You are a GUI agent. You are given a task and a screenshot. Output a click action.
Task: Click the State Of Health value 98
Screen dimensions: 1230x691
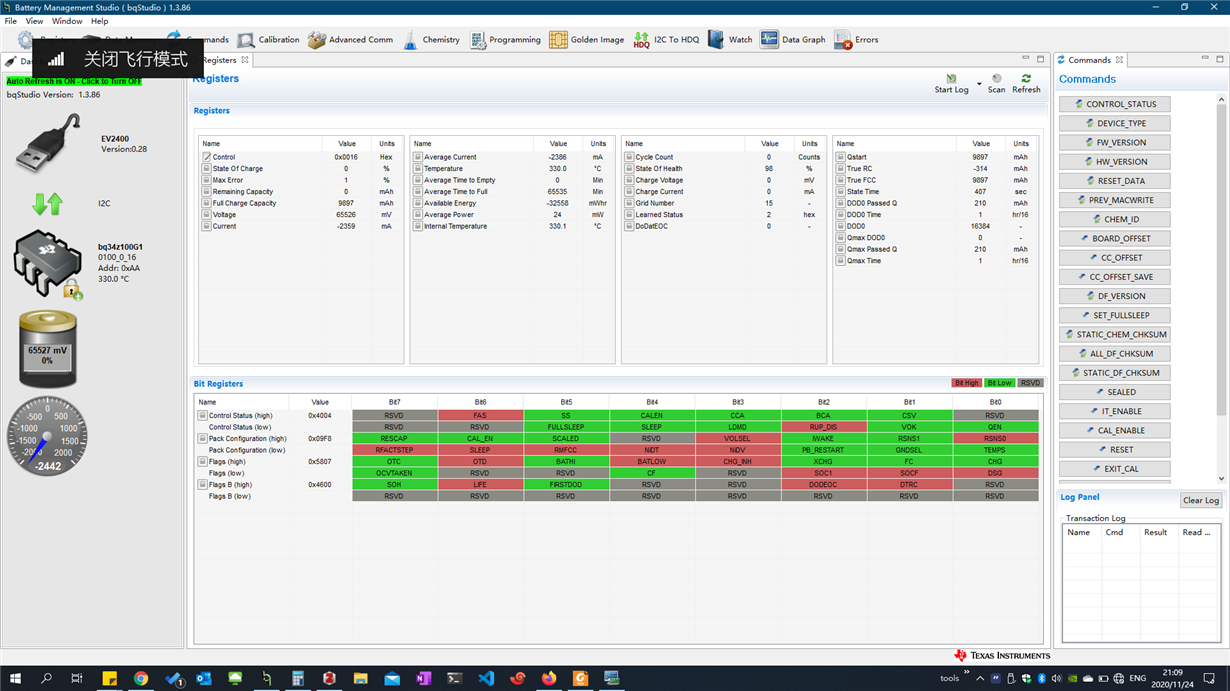tap(769, 169)
